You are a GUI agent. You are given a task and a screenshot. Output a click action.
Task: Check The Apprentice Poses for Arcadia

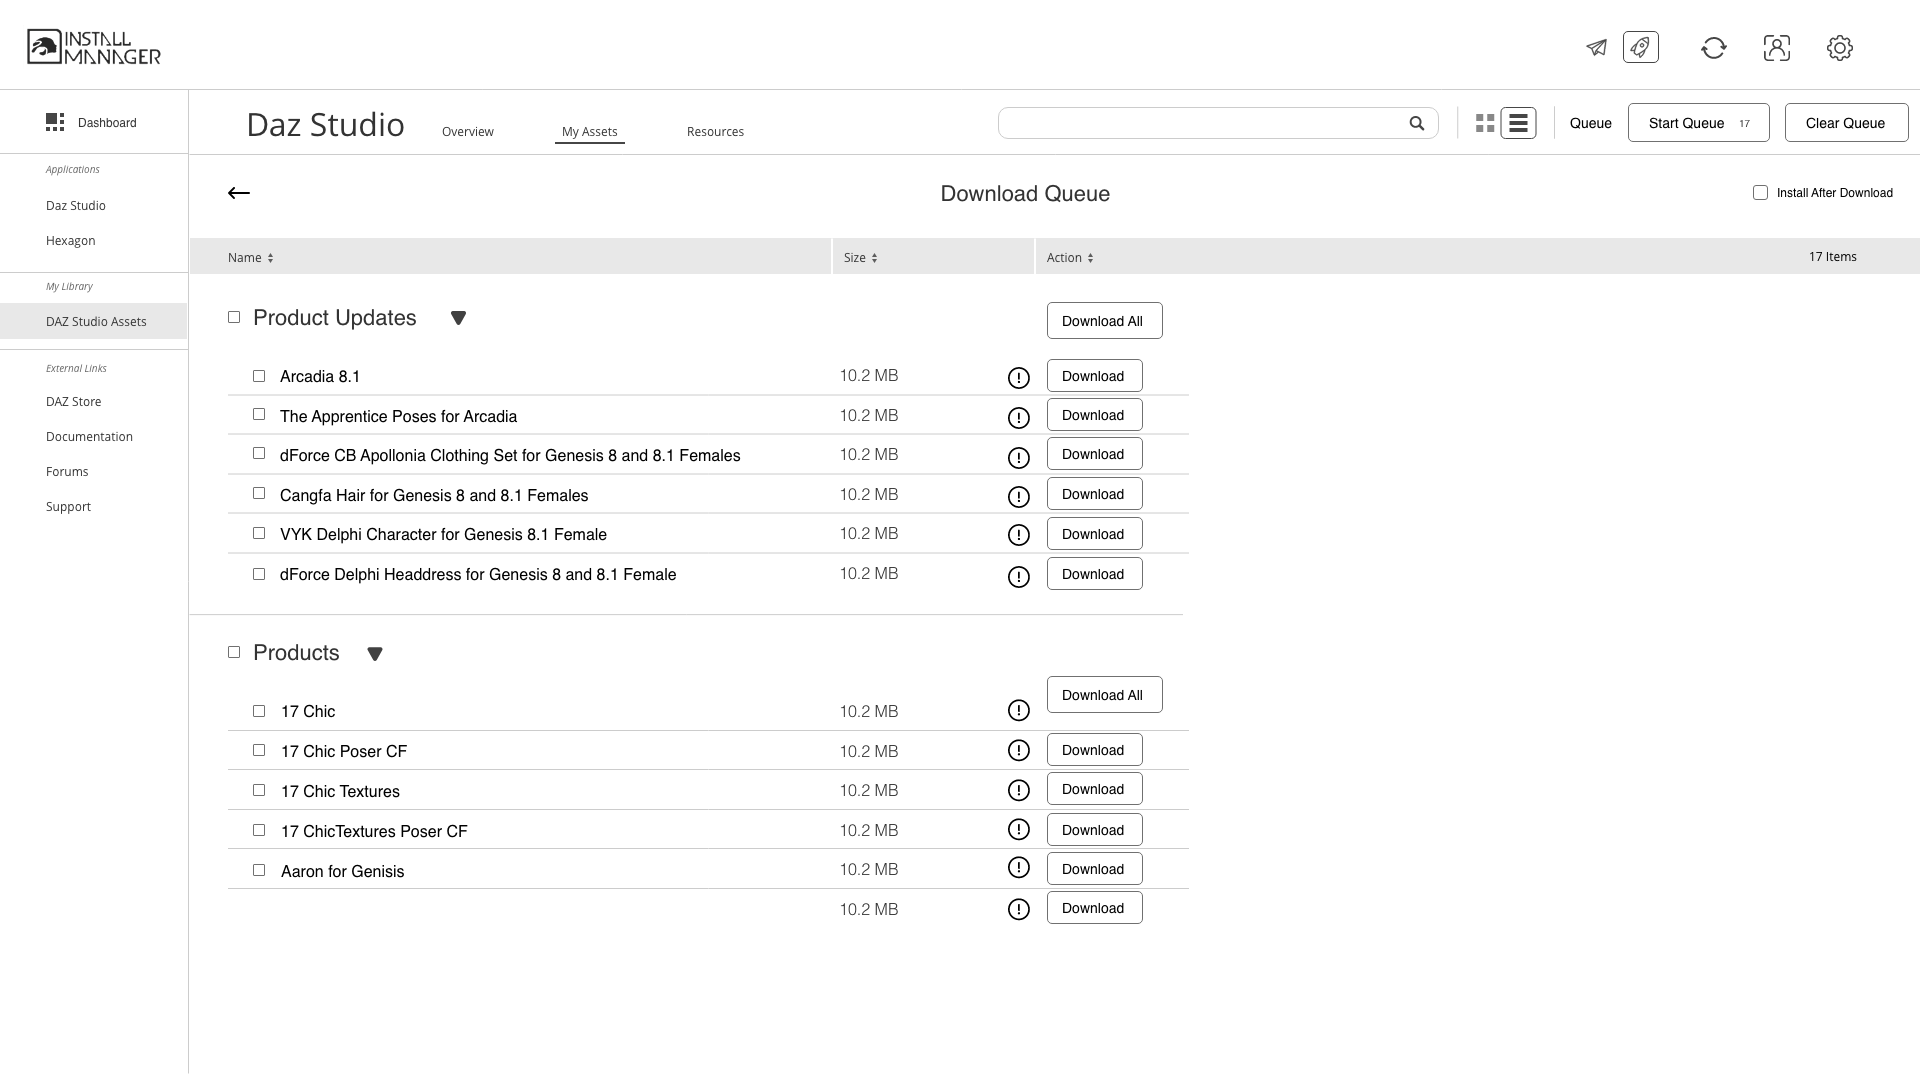259,414
